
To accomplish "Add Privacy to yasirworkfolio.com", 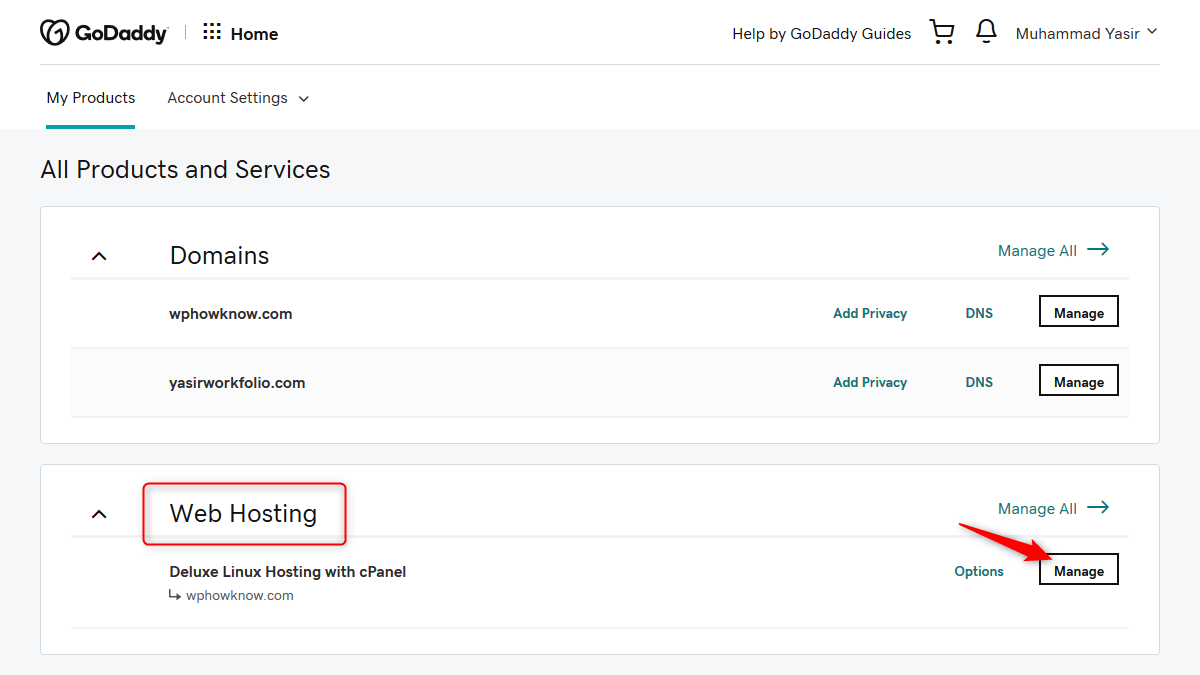I will [870, 382].
